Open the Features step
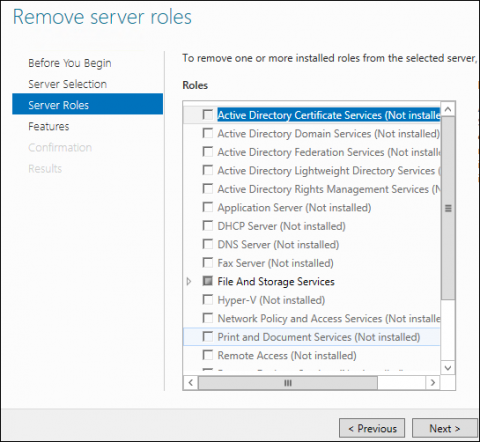 (x=49, y=126)
